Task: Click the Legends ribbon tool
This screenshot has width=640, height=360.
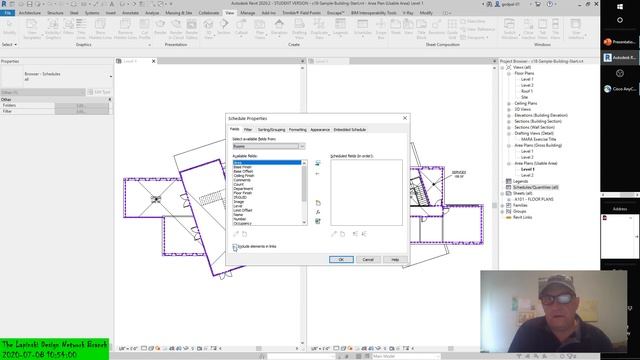Action: coord(340,28)
